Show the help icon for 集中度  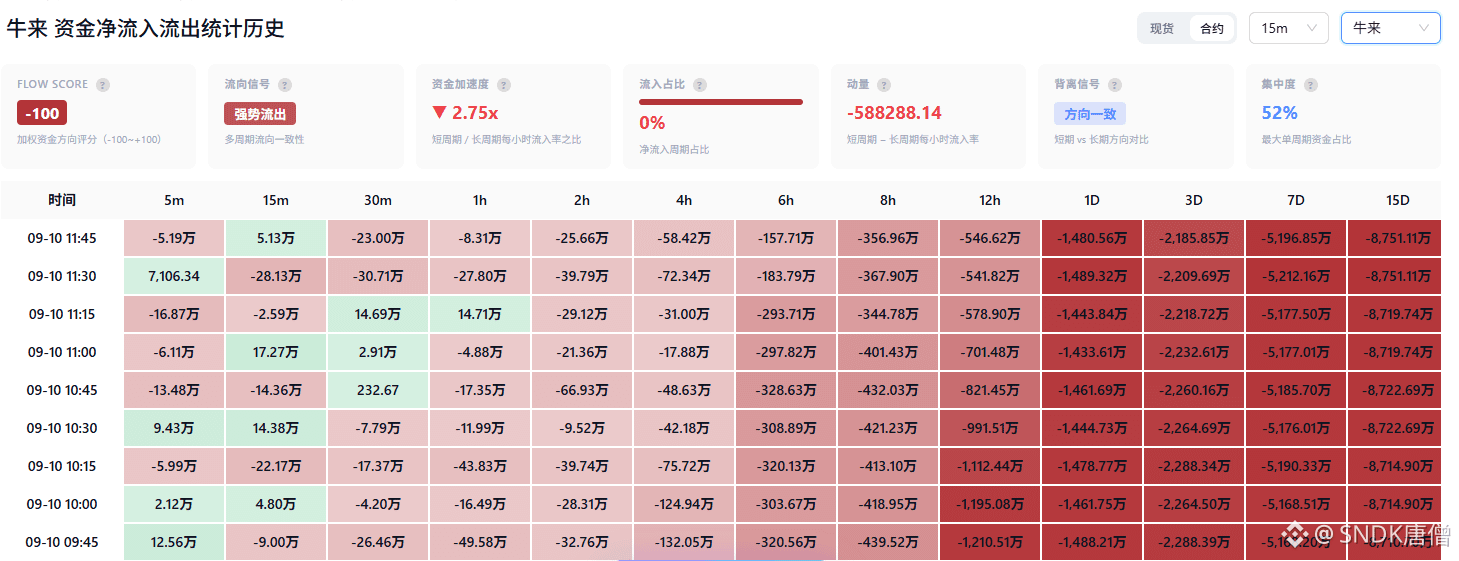coord(1311,85)
